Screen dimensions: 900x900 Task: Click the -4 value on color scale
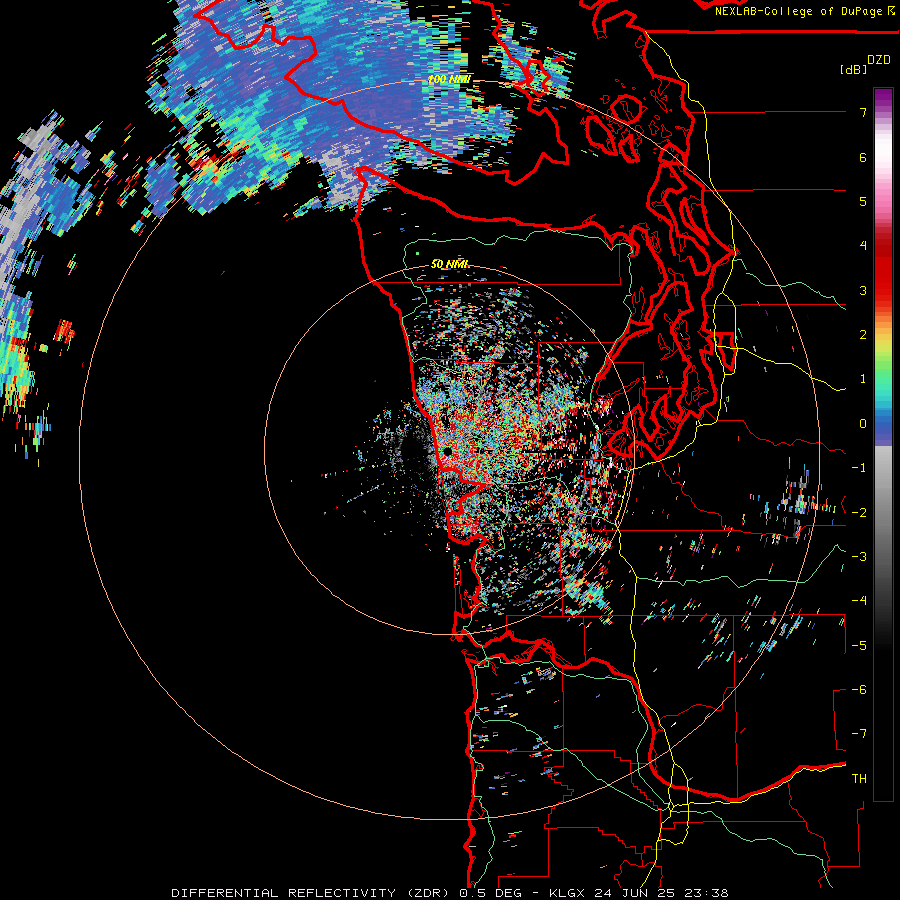click(x=859, y=601)
